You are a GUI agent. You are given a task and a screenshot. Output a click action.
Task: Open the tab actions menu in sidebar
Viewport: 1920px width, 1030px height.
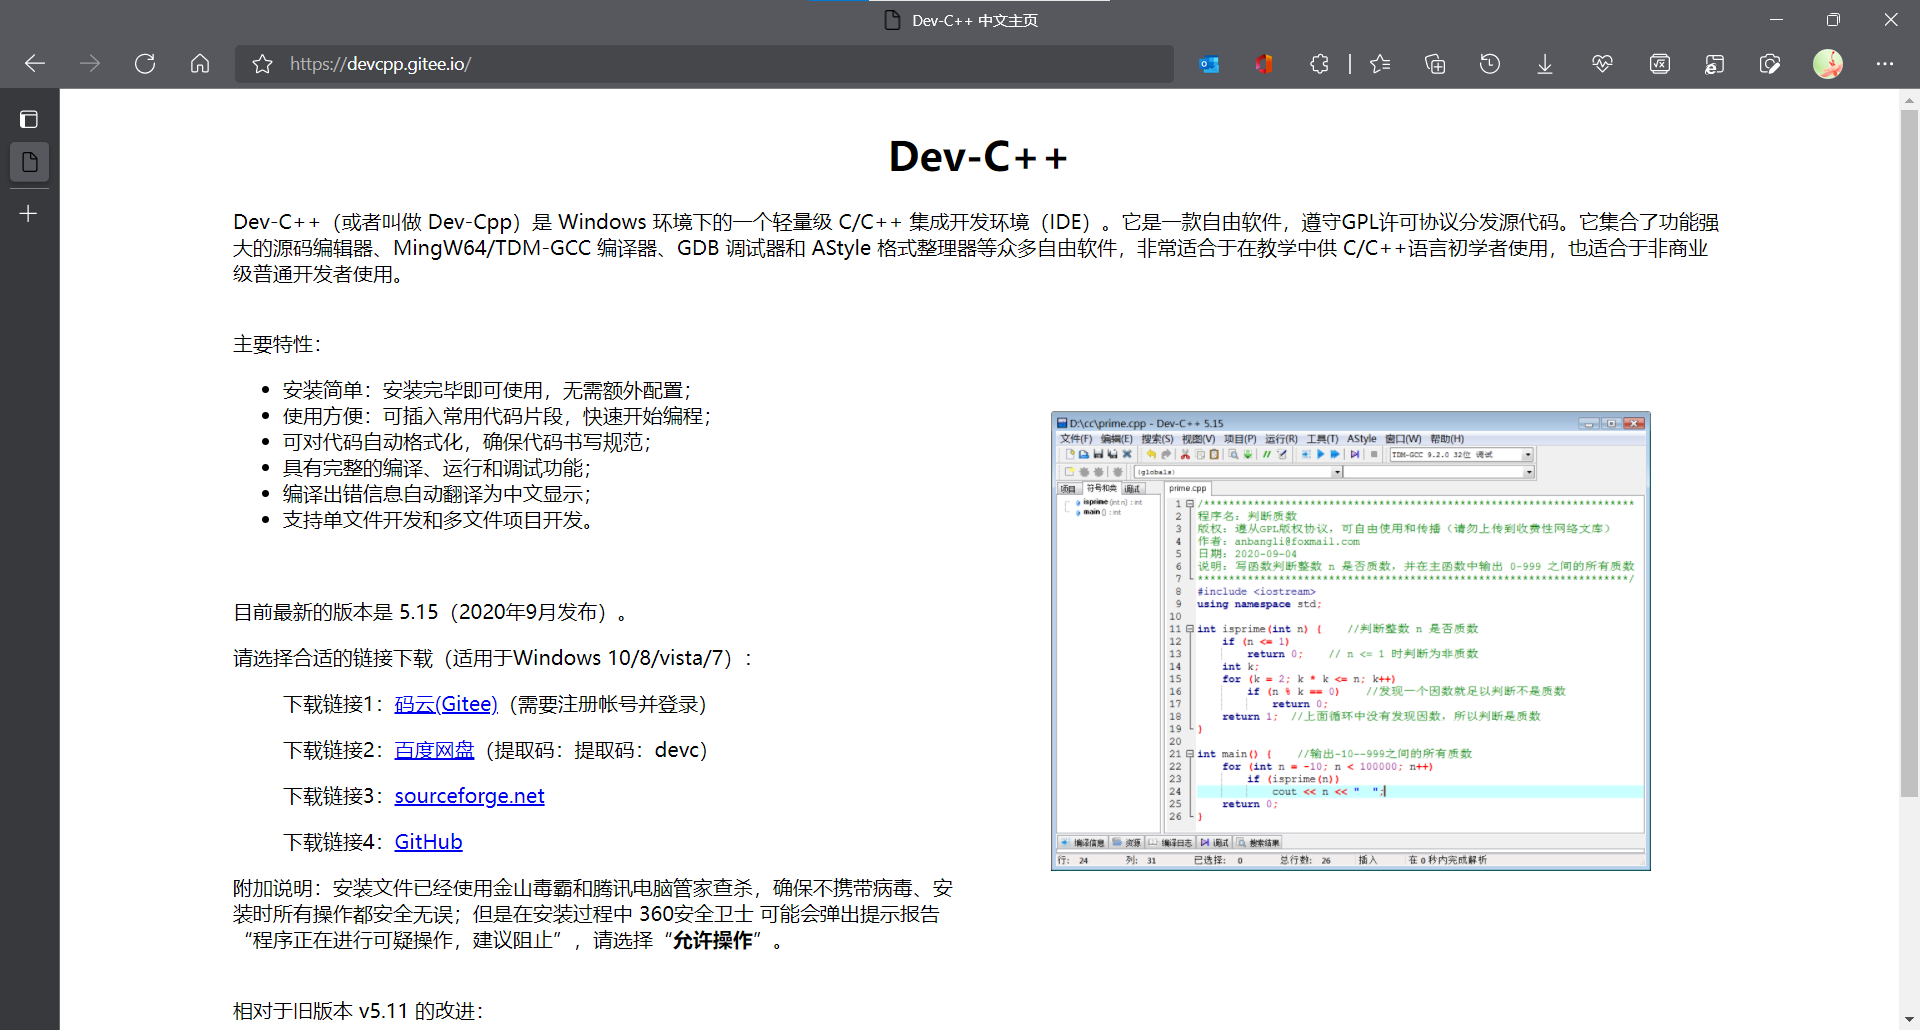[x=29, y=120]
